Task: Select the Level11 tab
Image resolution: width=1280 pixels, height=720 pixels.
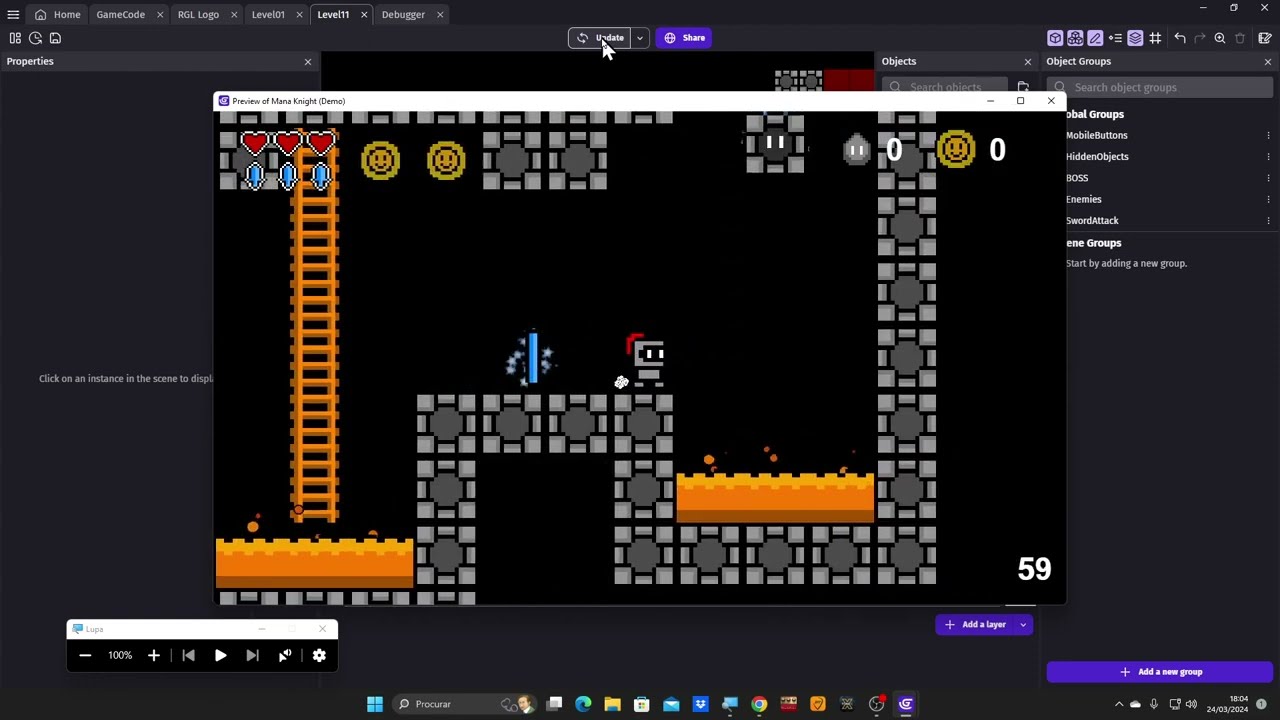Action: tap(333, 14)
